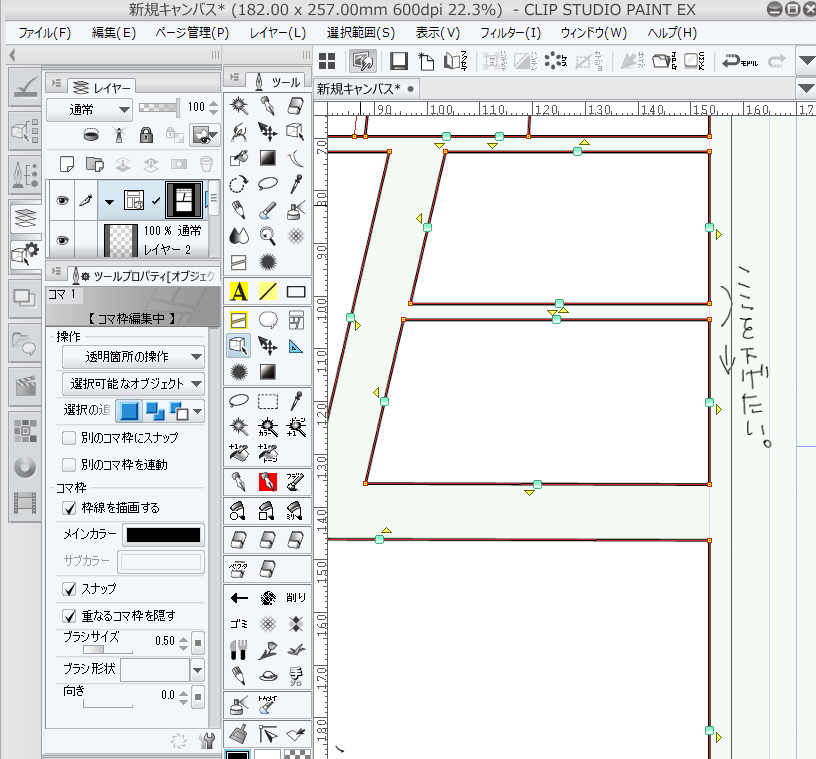Select the red-highlighted pen sub tool
The height and width of the screenshot is (759, 816).
click(x=267, y=481)
